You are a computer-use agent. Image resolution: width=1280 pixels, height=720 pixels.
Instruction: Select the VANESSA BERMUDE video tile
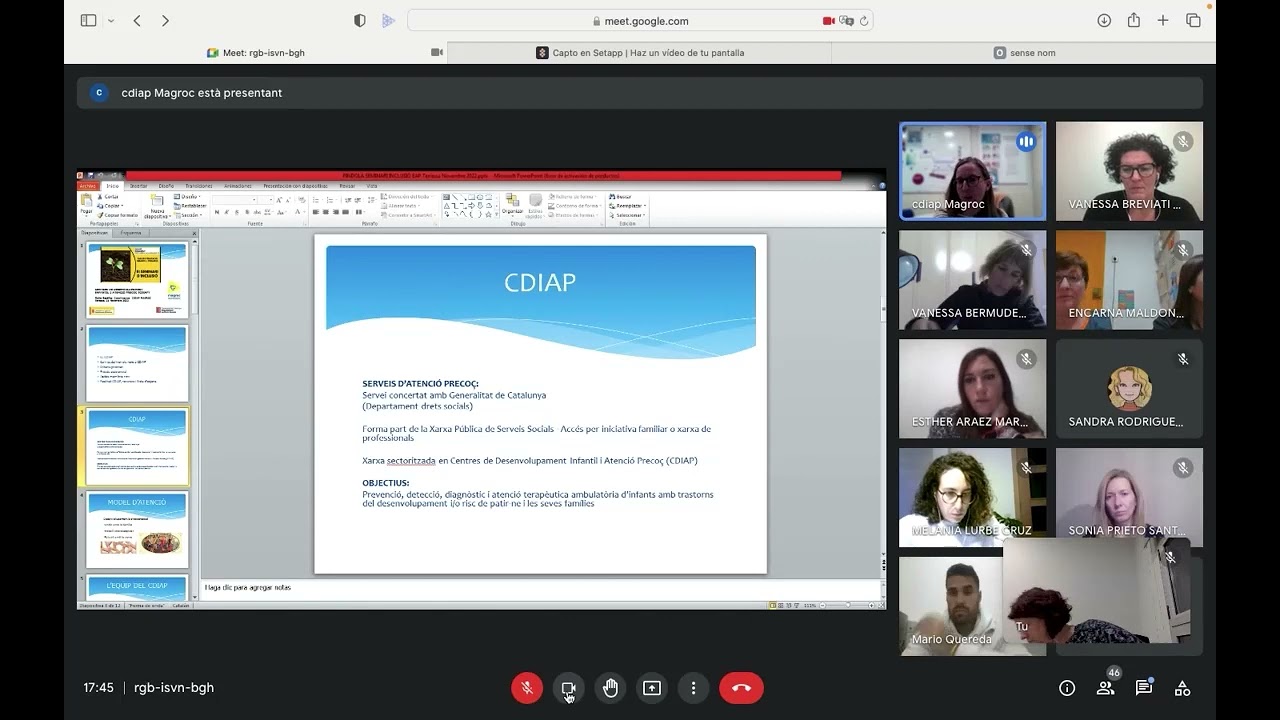[972, 280]
